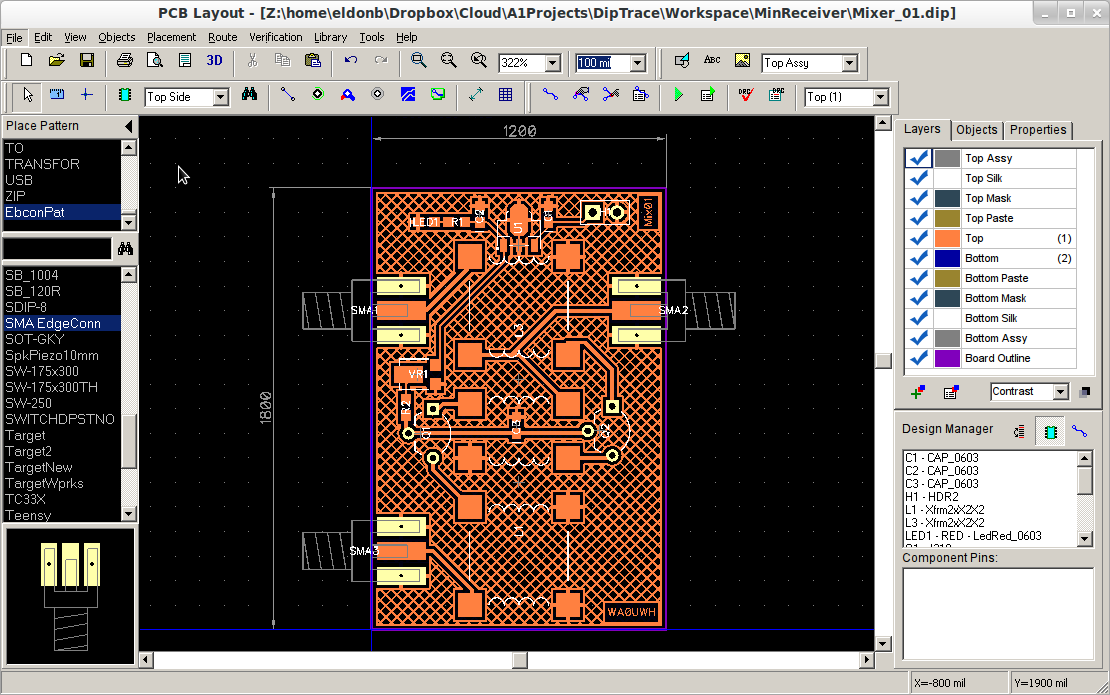Select the route manual trace tool

[287, 95]
